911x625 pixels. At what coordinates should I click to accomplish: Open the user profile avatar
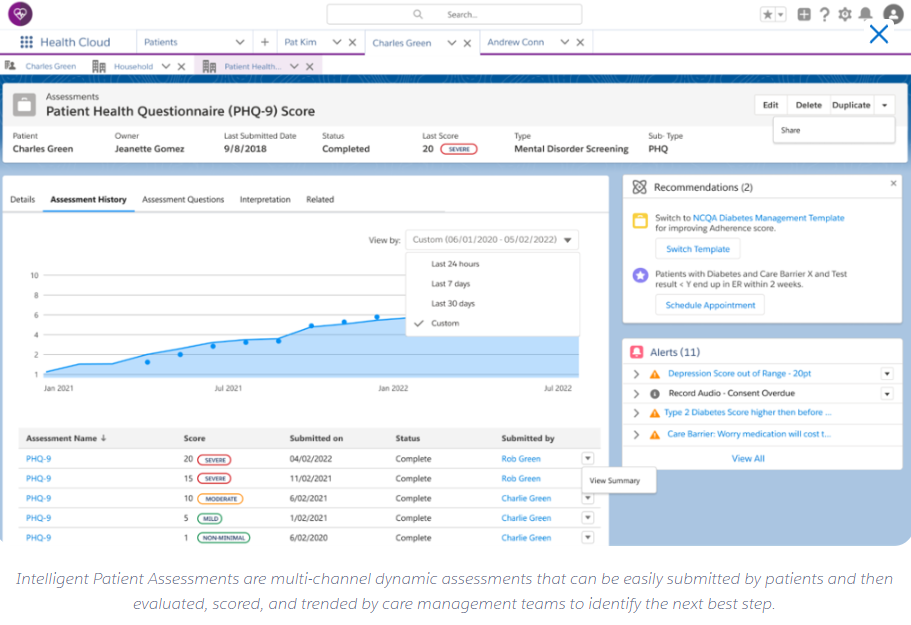point(892,14)
